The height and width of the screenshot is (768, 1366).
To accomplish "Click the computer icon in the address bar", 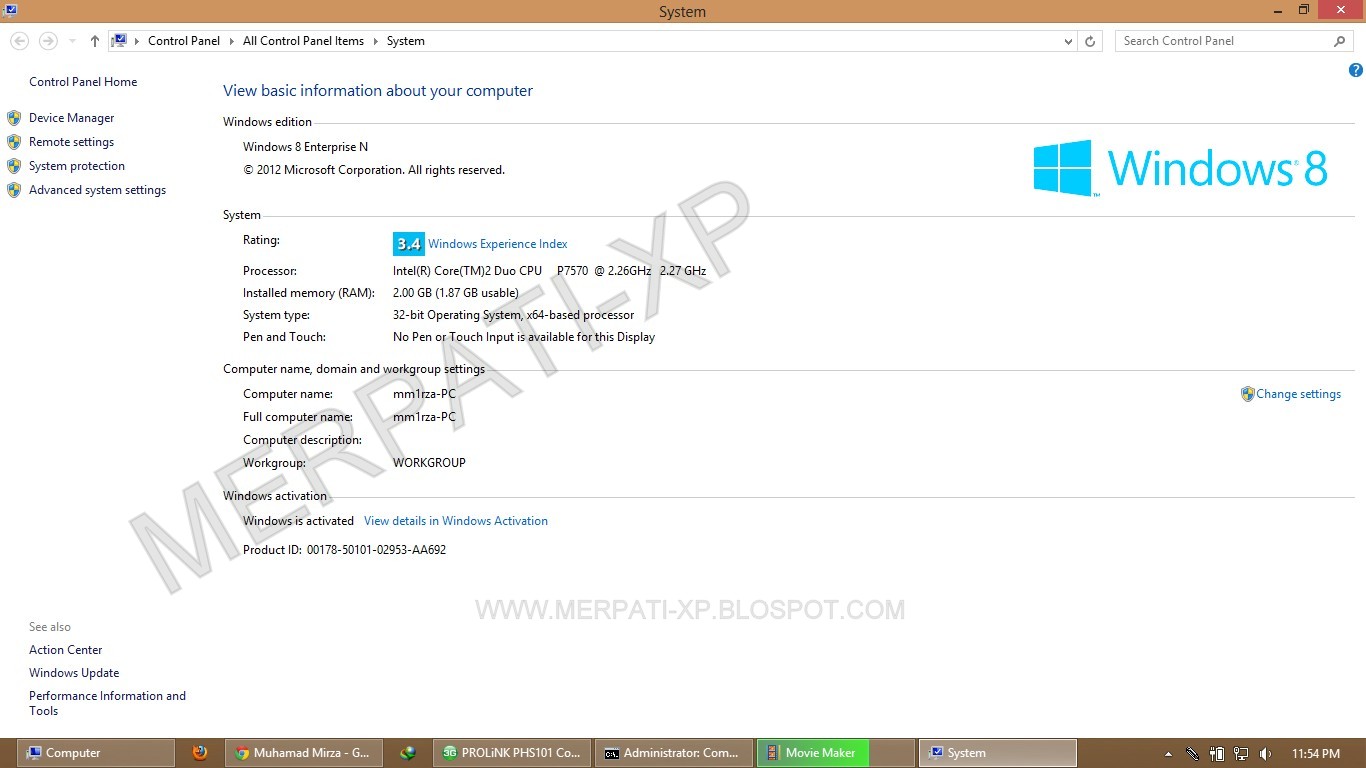I will pos(119,41).
